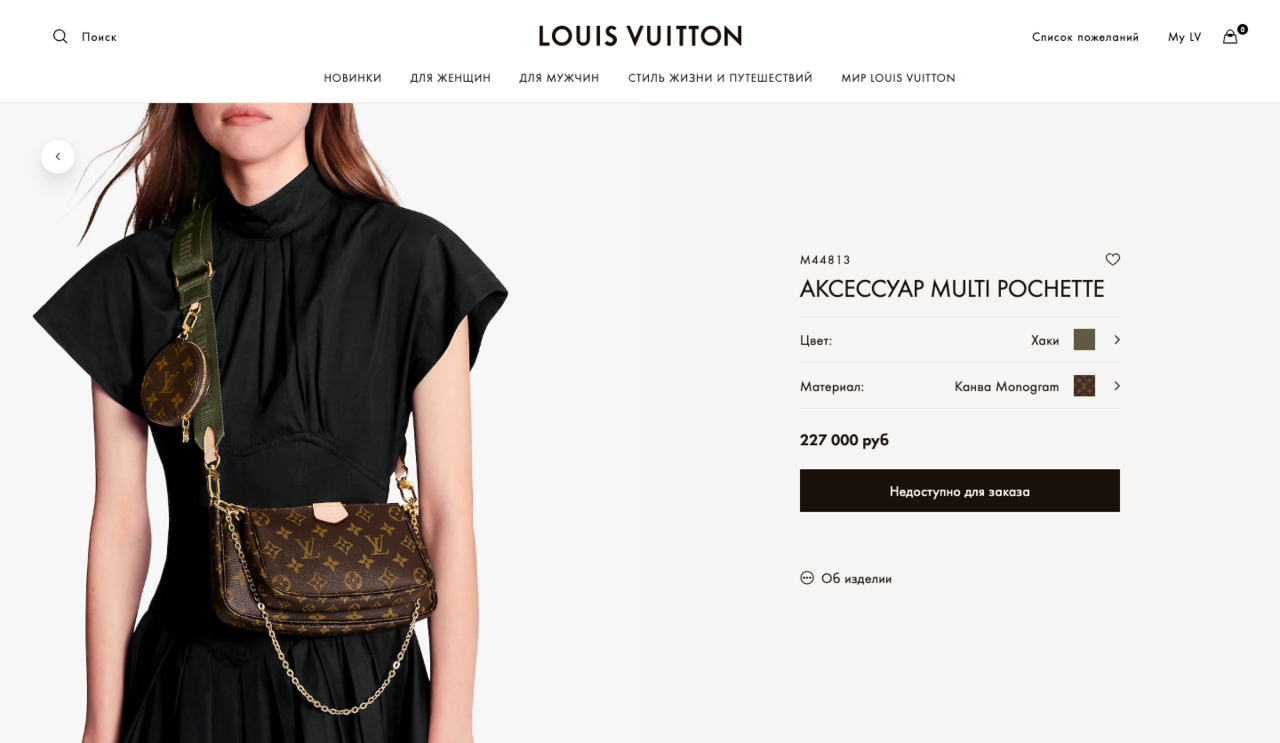
Task: Click the previous image arrow button
Action: tap(58, 156)
